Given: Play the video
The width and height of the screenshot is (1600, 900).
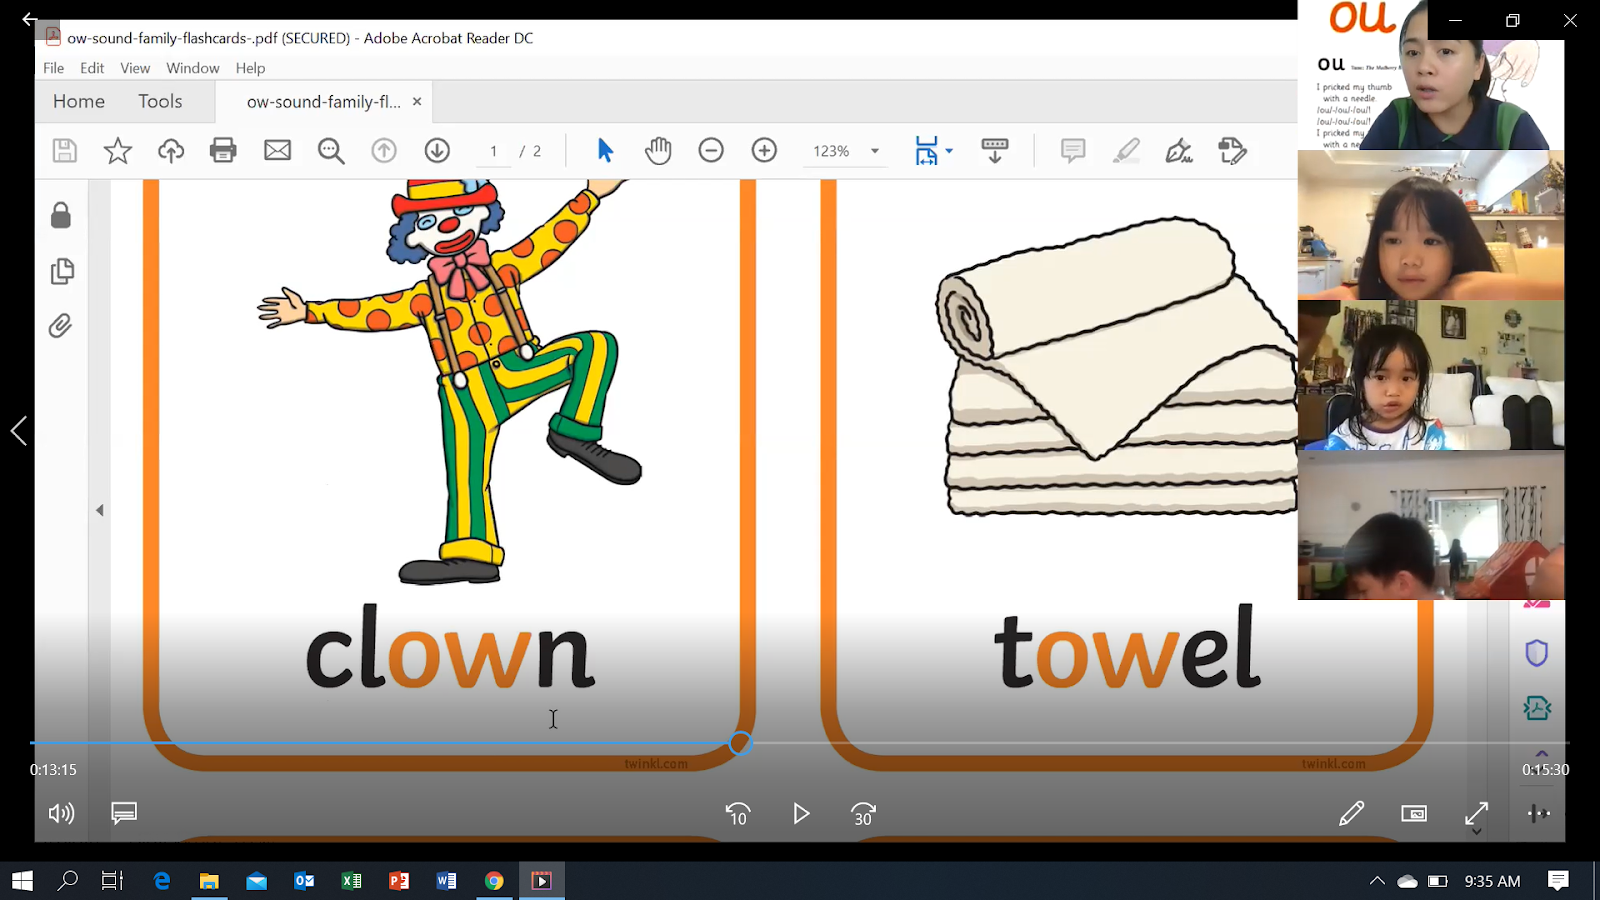Looking at the screenshot, I should click(801, 813).
